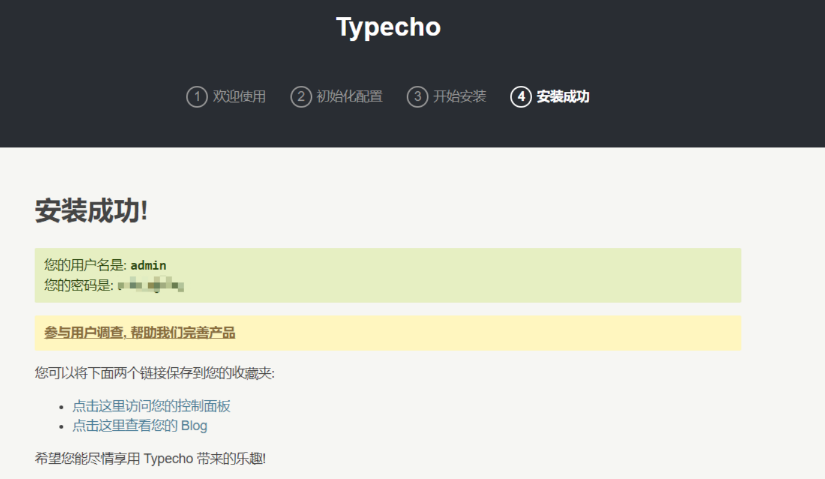
Task: Click the step 3 number circle
Action: click(417, 97)
